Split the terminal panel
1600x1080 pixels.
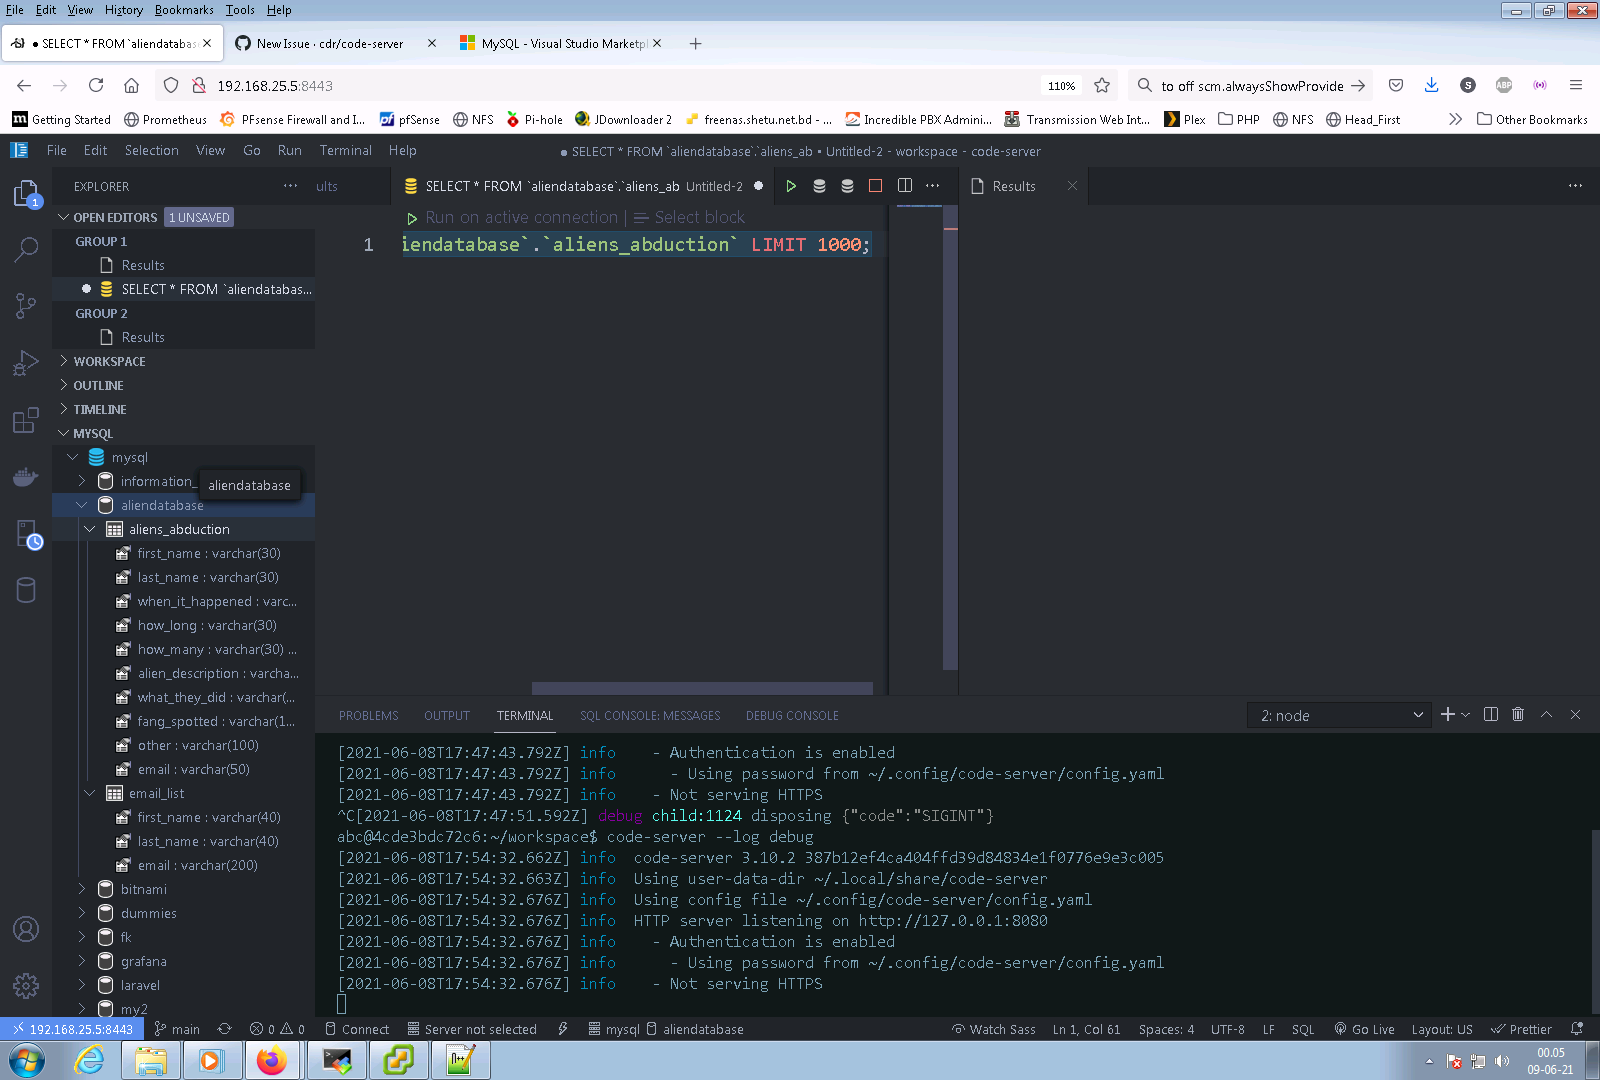tap(1491, 714)
